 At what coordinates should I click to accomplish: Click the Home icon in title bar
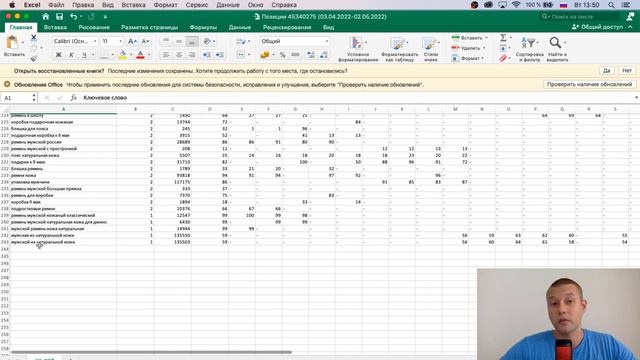[45, 17]
